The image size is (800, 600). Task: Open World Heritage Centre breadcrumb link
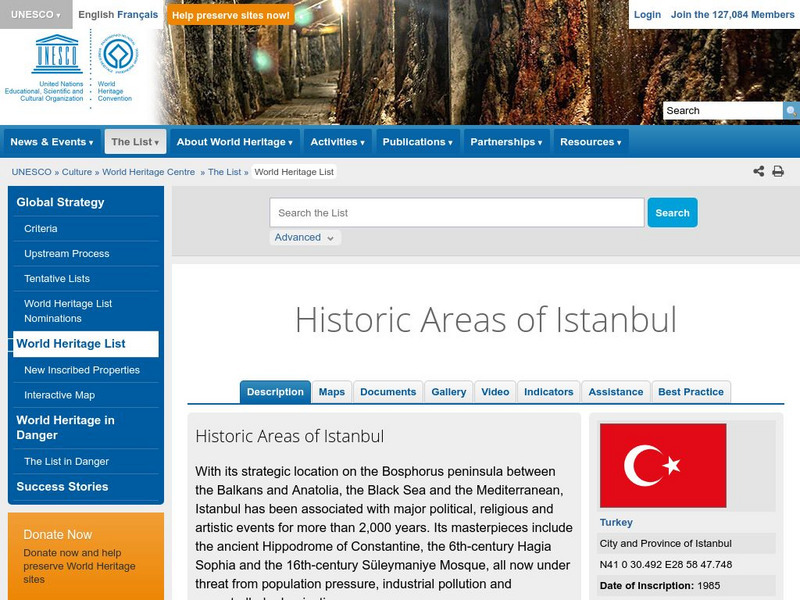tap(148, 172)
